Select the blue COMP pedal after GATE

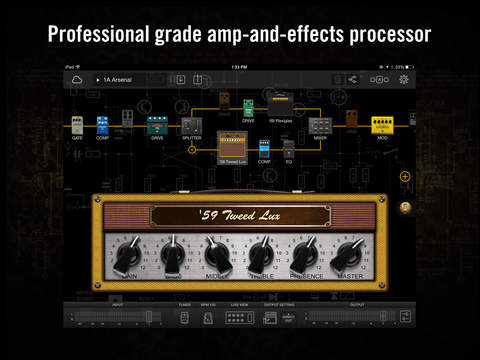point(102,125)
